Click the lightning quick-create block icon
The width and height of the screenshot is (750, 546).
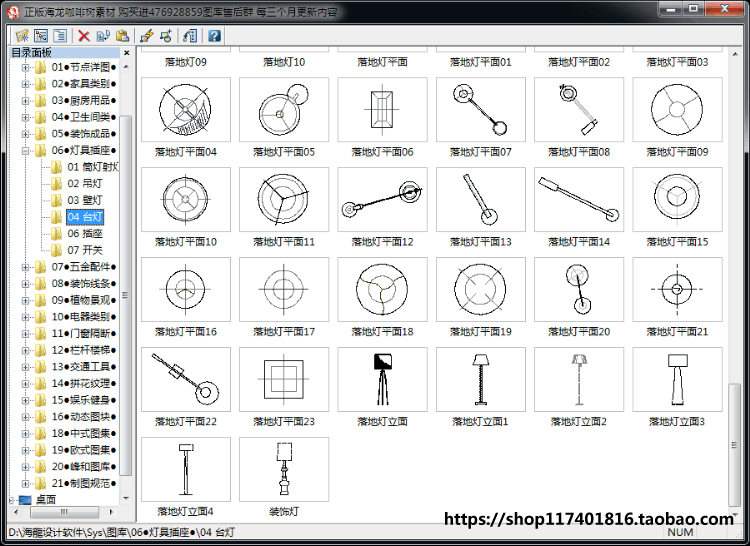tap(147, 35)
